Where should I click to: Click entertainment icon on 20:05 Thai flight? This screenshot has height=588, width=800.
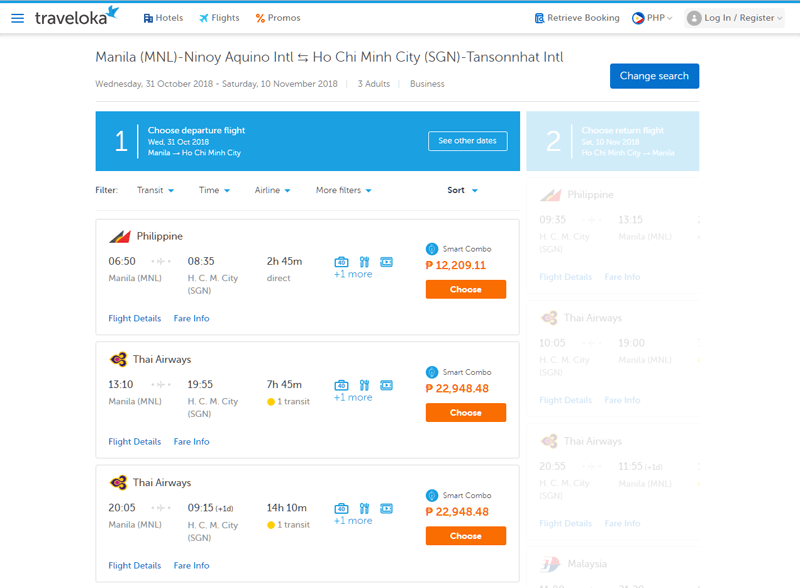pyautogui.click(x=387, y=508)
